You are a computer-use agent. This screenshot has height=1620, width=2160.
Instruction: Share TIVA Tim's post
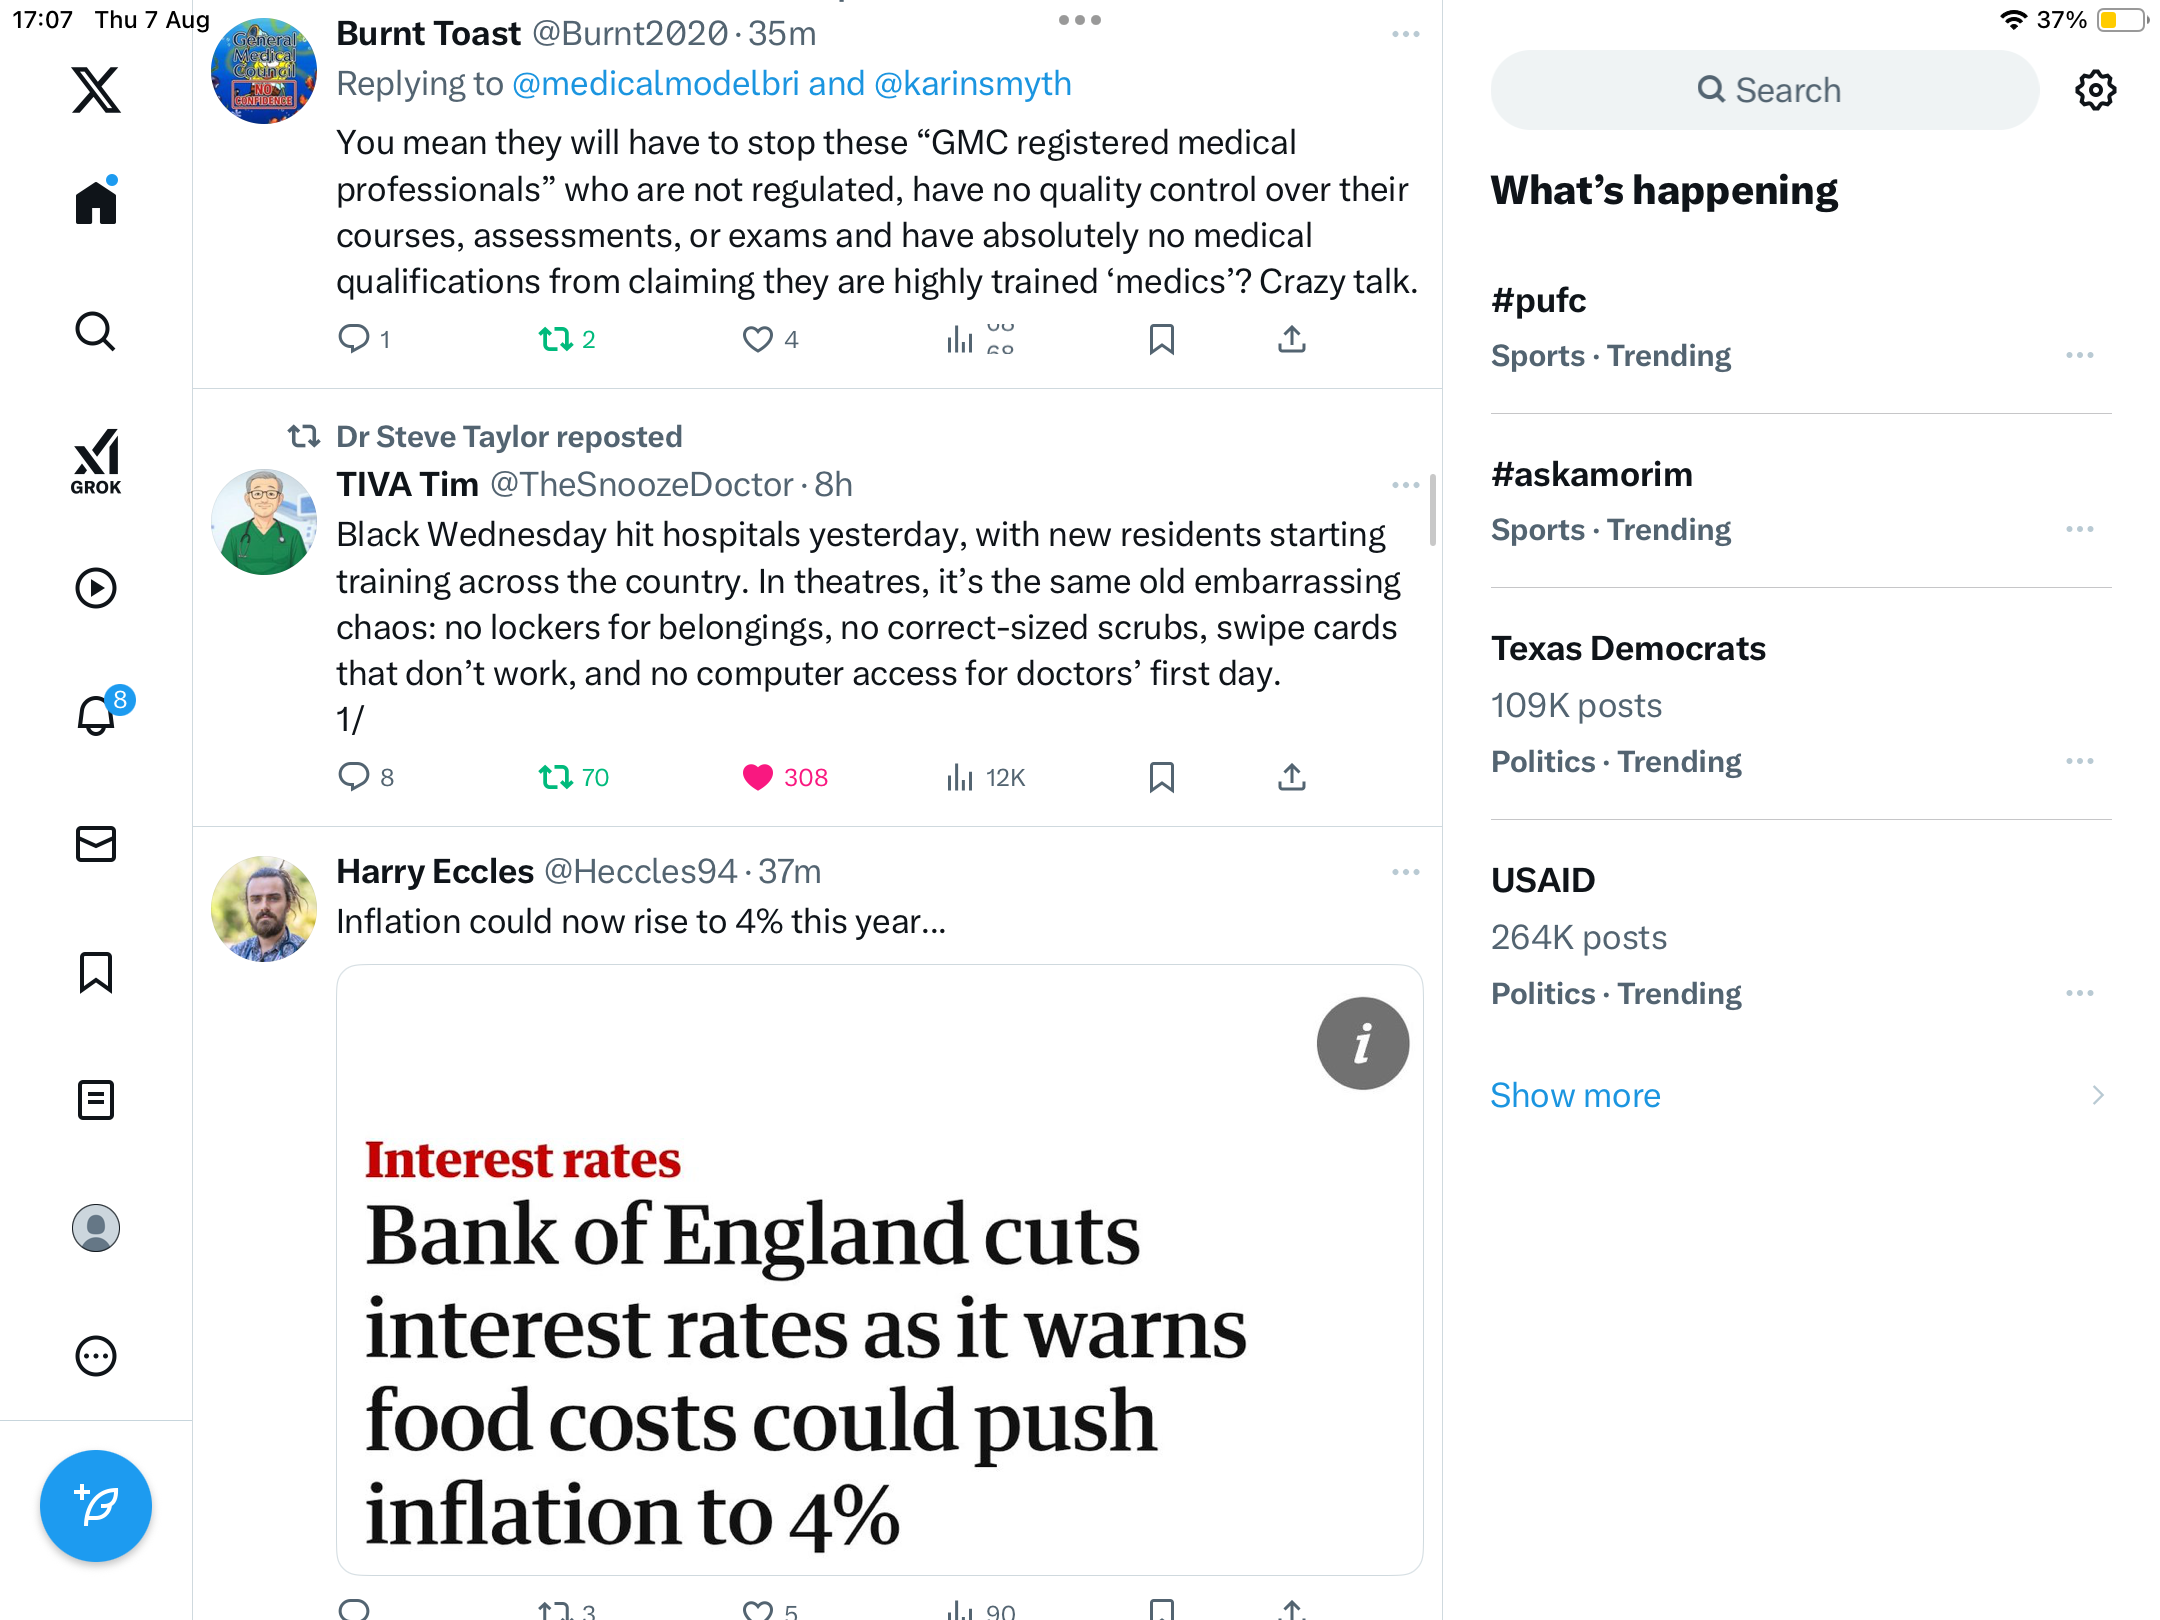(1292, 777)
